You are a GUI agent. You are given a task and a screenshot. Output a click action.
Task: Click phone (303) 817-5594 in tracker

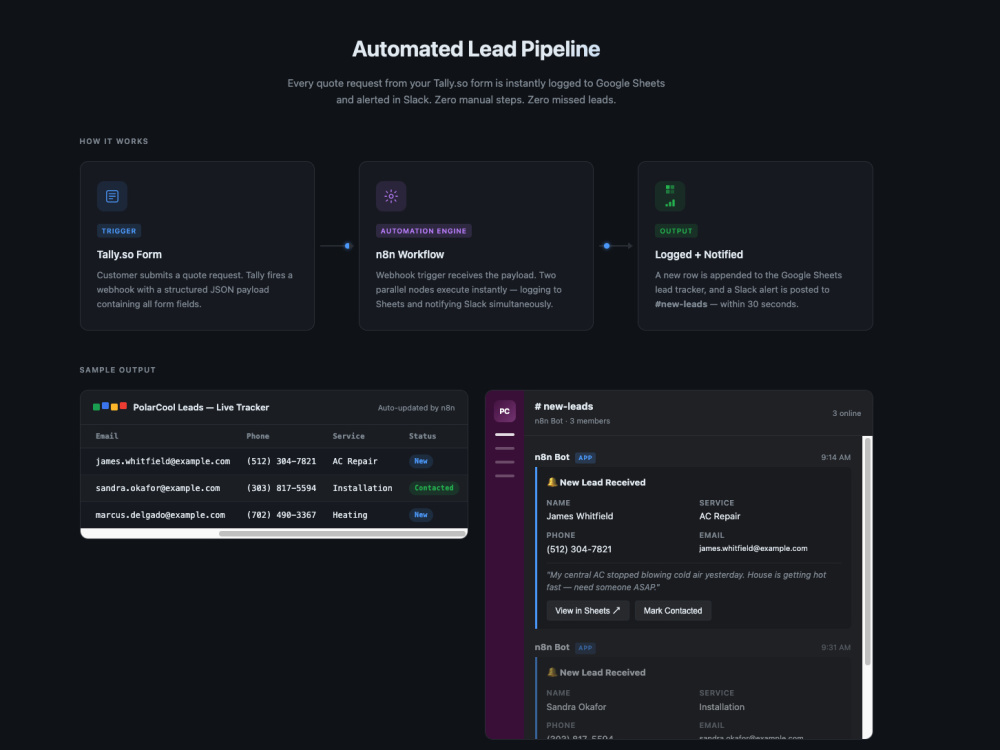pos(281,488)
